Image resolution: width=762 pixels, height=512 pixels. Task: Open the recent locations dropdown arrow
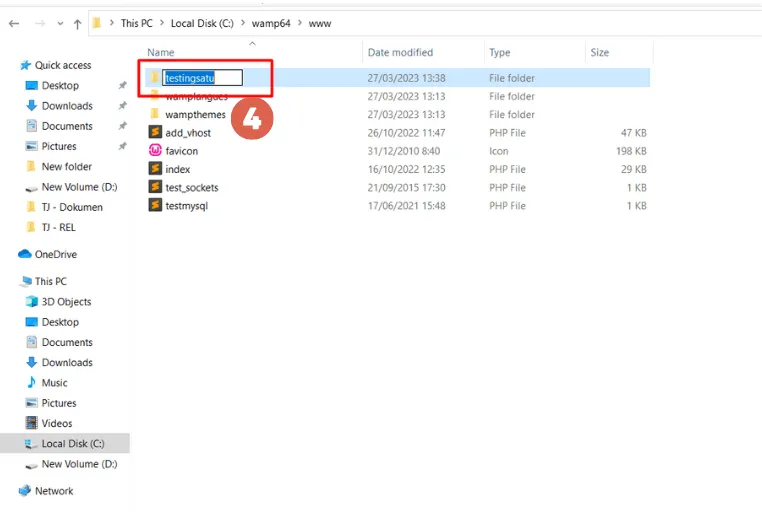click(60, 23)
